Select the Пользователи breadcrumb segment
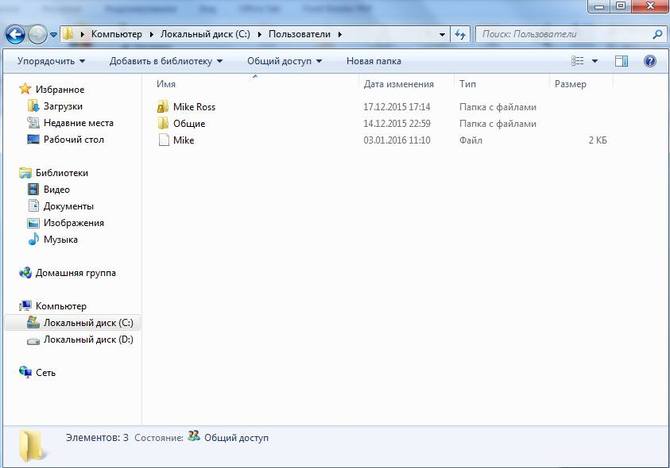The height and width of the screenshot is (468, 670). [300, 34]
